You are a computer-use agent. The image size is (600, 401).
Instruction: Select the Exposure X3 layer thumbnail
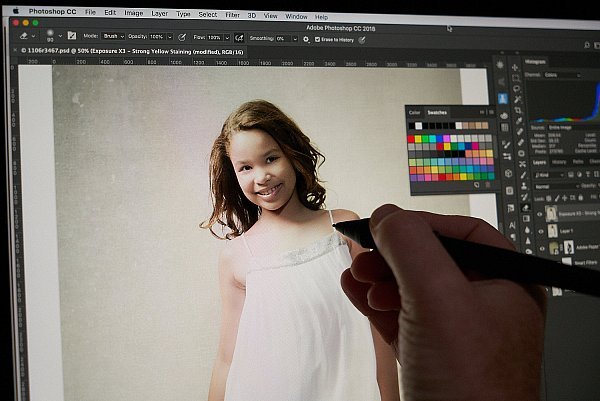tap(551, 214)
